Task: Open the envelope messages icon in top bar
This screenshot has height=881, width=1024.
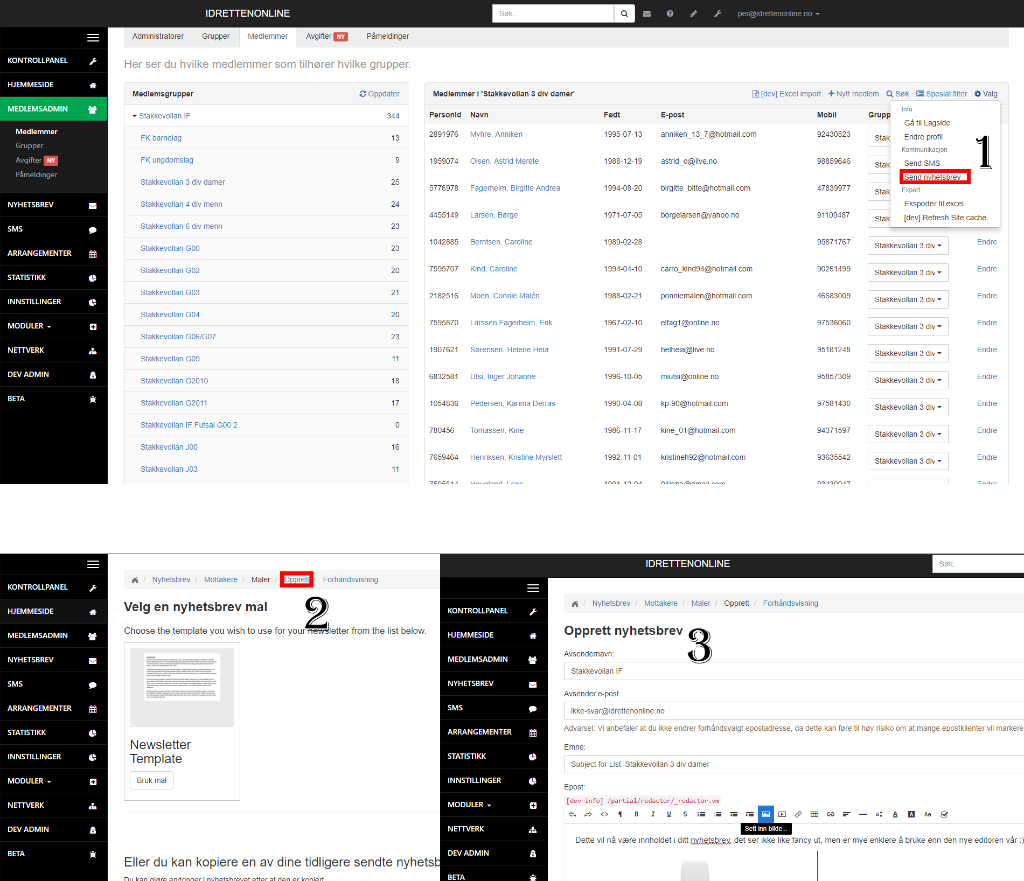Action: click(x=647, y=14)
